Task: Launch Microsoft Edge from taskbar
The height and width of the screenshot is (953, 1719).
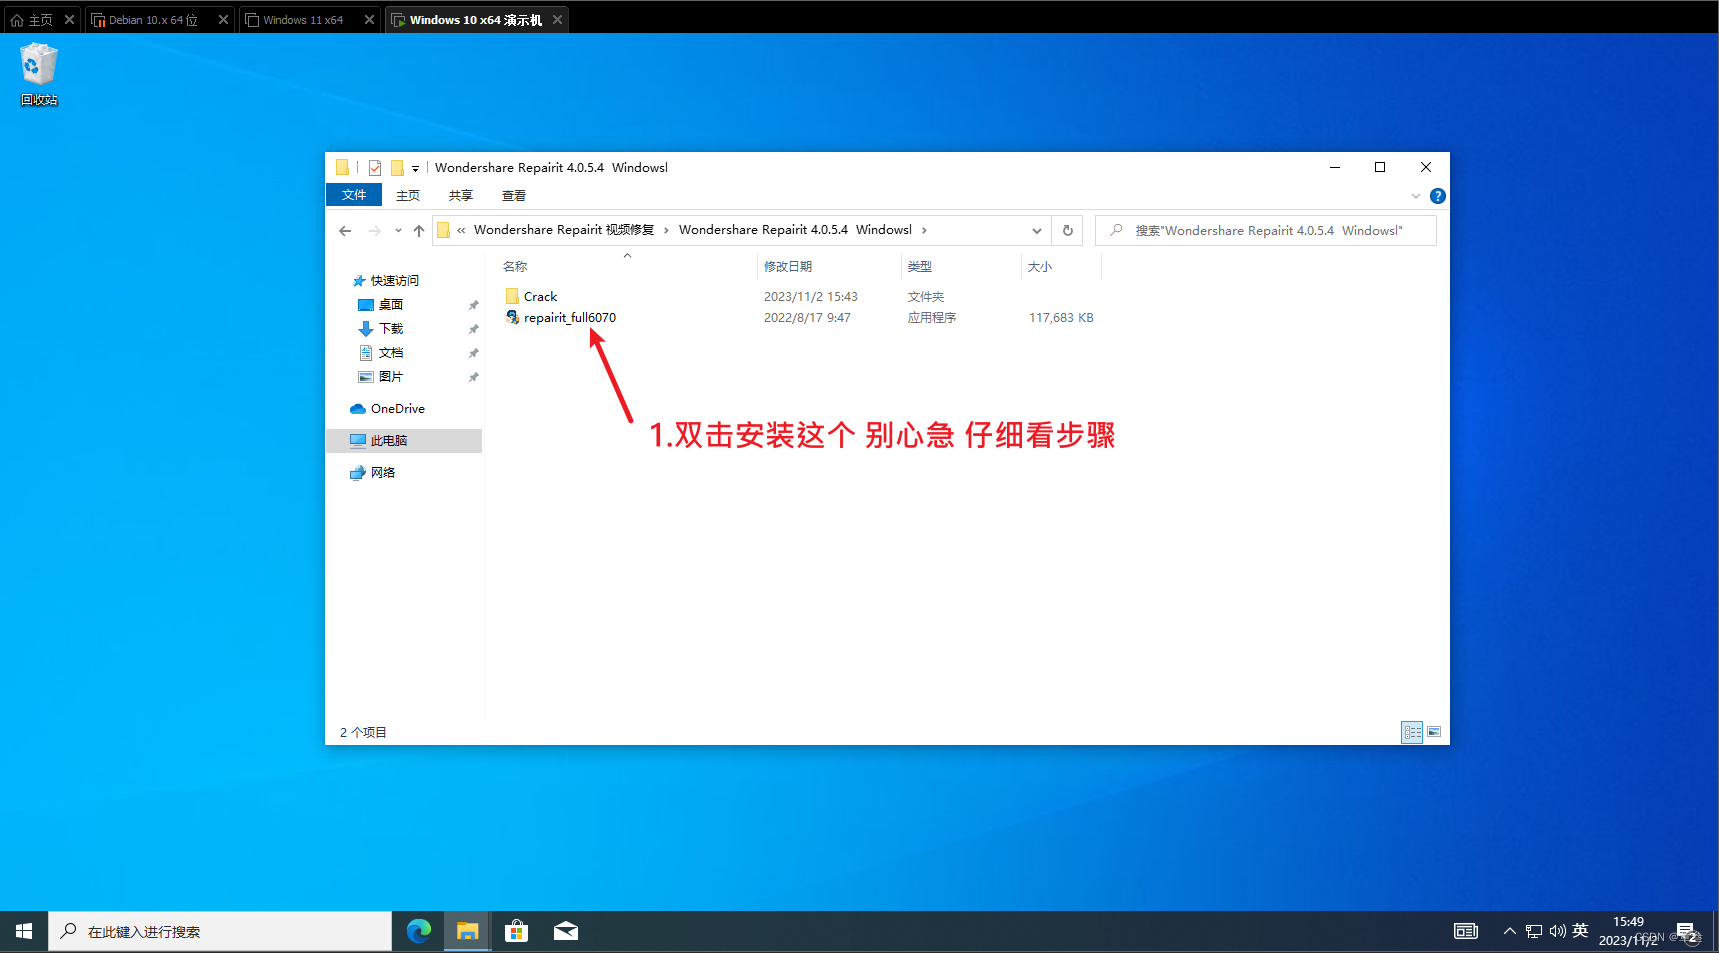Action: coord(419,932)
